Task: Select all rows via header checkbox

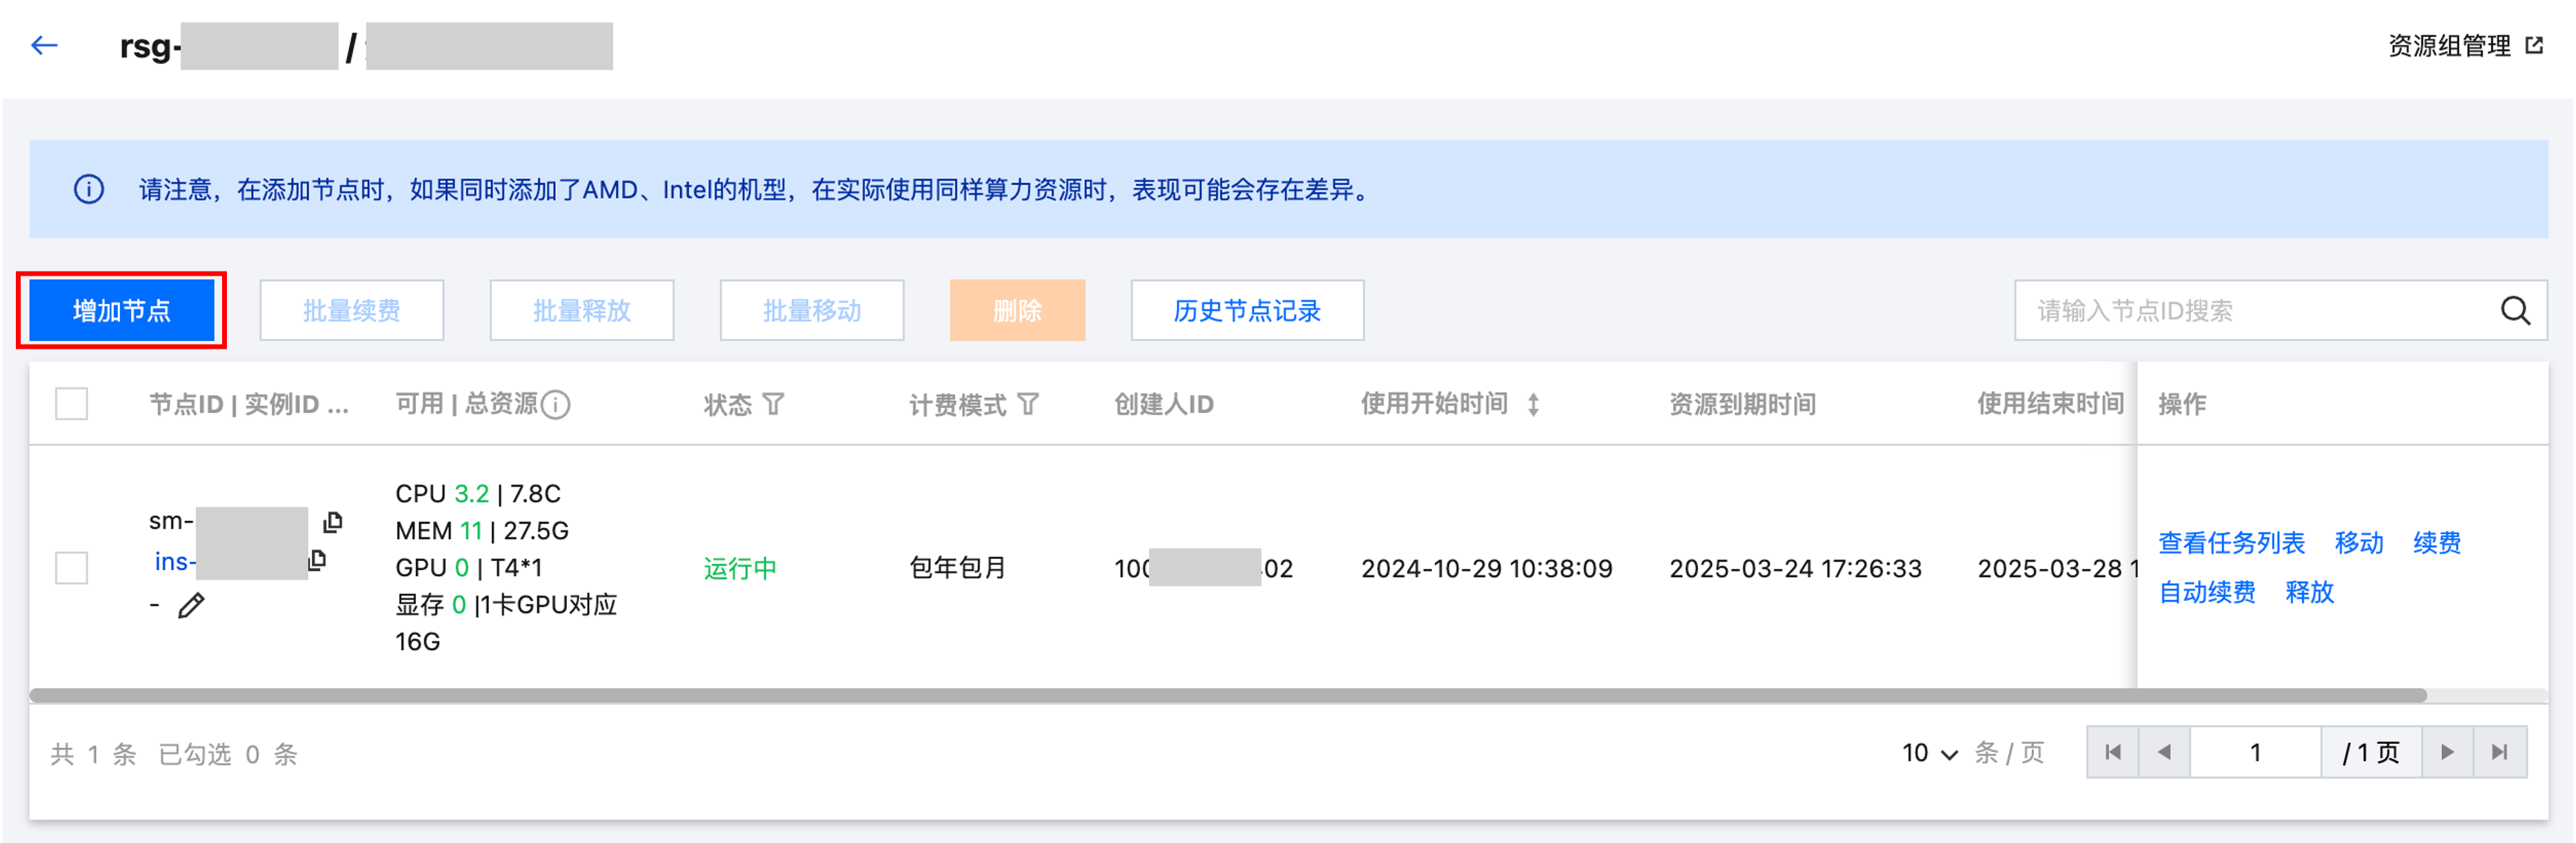Action: [x=72, y=404]
